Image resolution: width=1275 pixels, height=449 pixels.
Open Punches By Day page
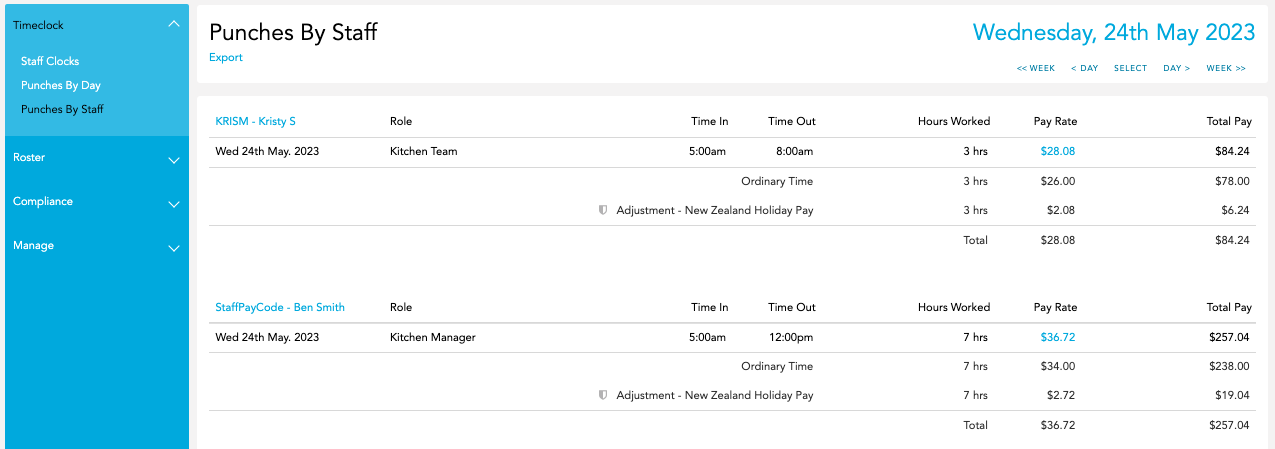pyautogui.click(x=61, y=85)
